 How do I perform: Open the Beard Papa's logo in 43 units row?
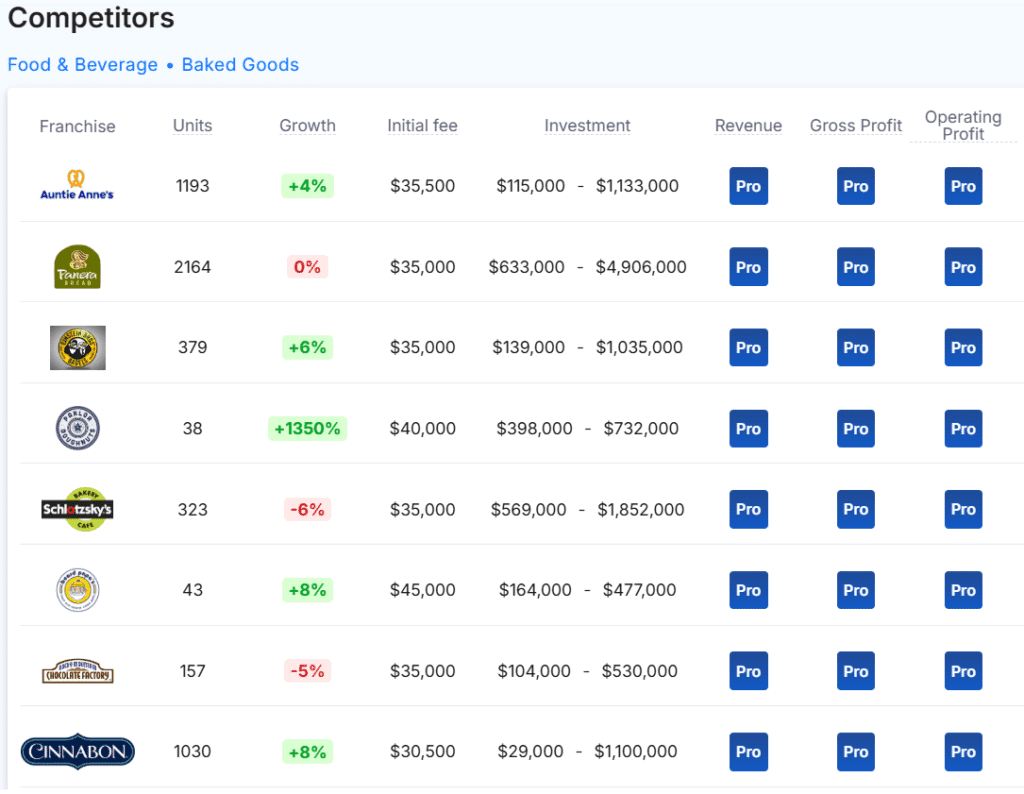coord(78,590)
